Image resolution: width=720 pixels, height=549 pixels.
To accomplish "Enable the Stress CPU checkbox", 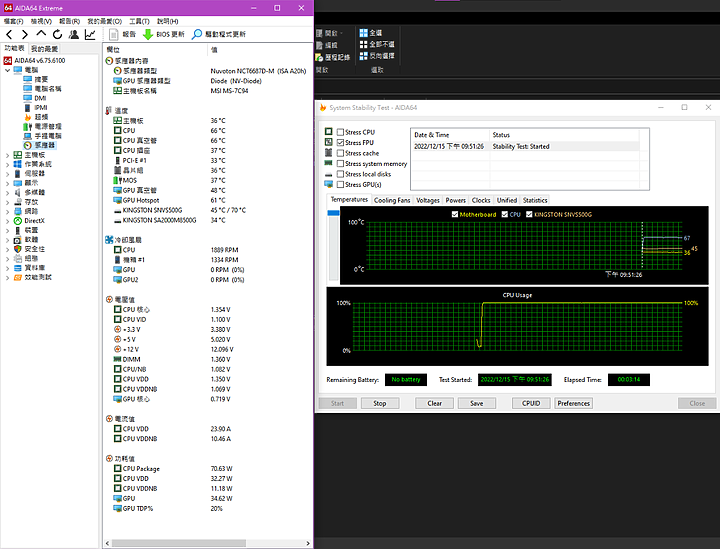I will (340, 132).
